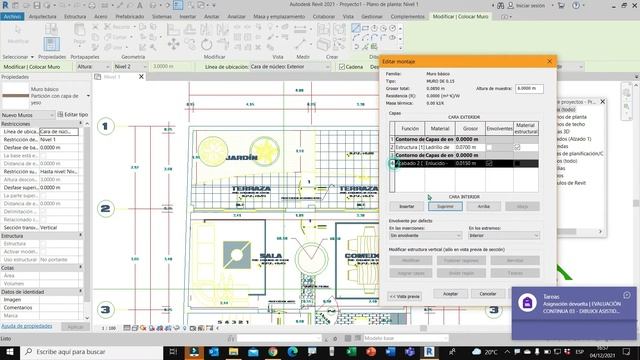
Task: Switch to the Vista ribbon tab
Action: pos(348,17)
